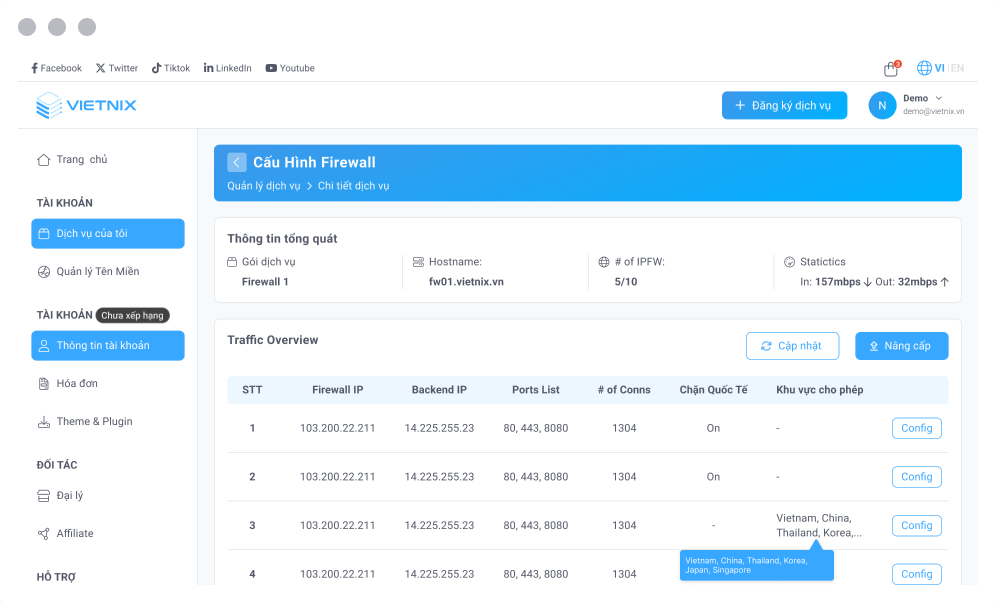This screenshot has width=996, height=603.
Task: Go to Trang chủ in sidebar
Action: (x=81, y=159)
